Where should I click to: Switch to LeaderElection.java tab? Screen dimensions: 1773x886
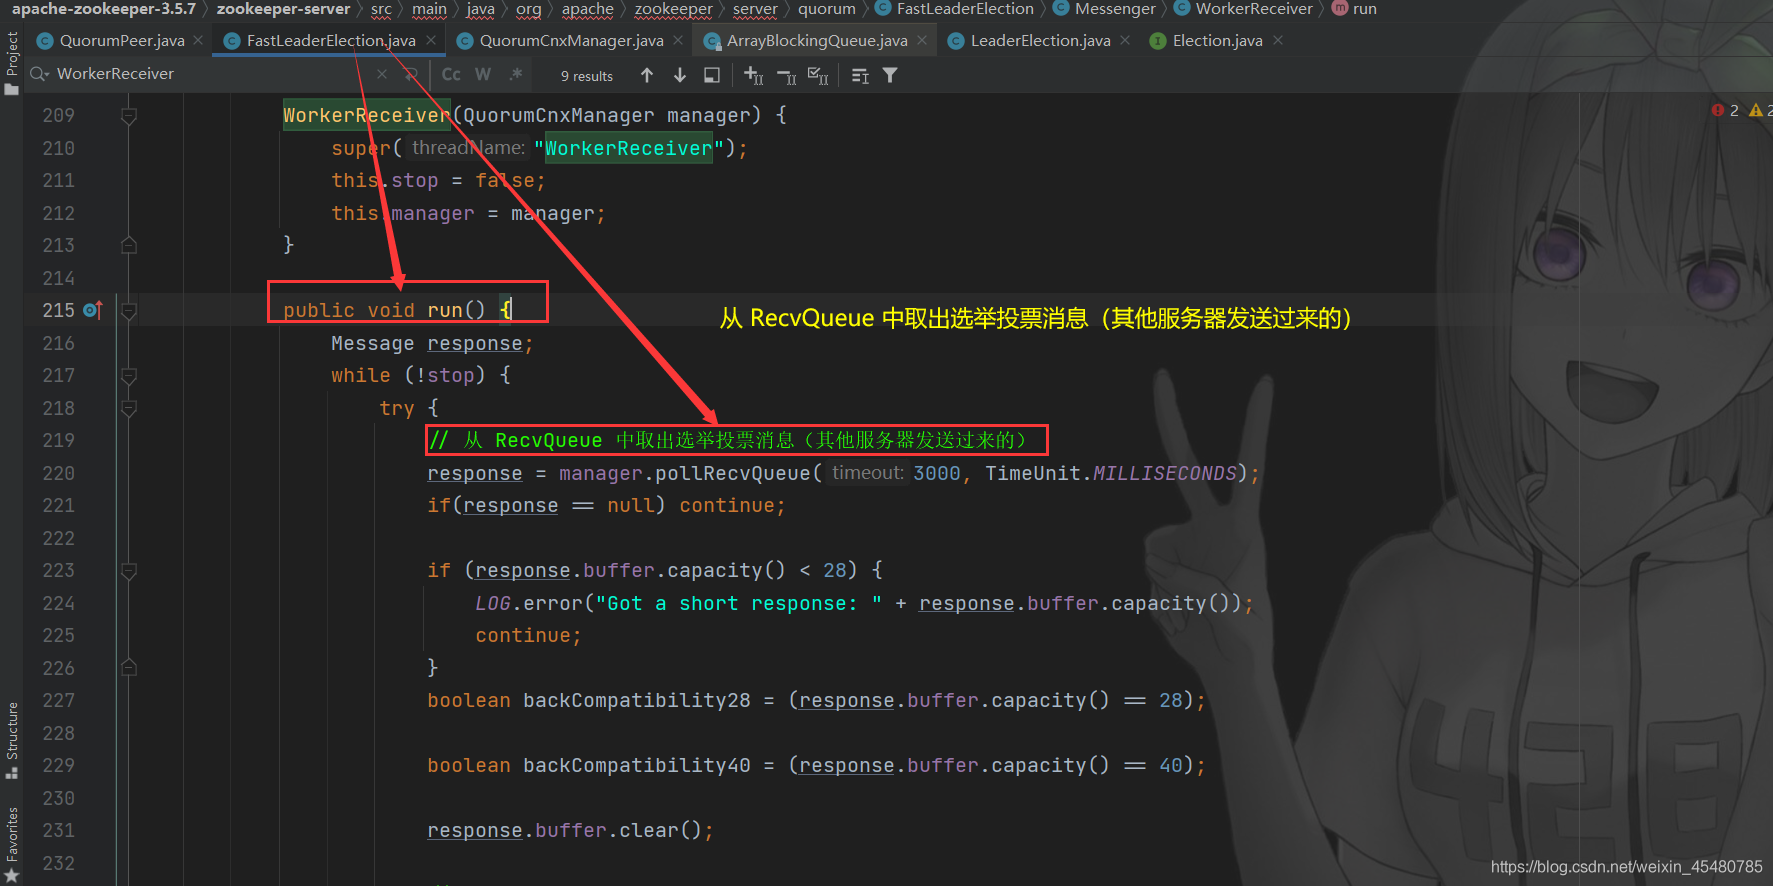pos(1040,41)
